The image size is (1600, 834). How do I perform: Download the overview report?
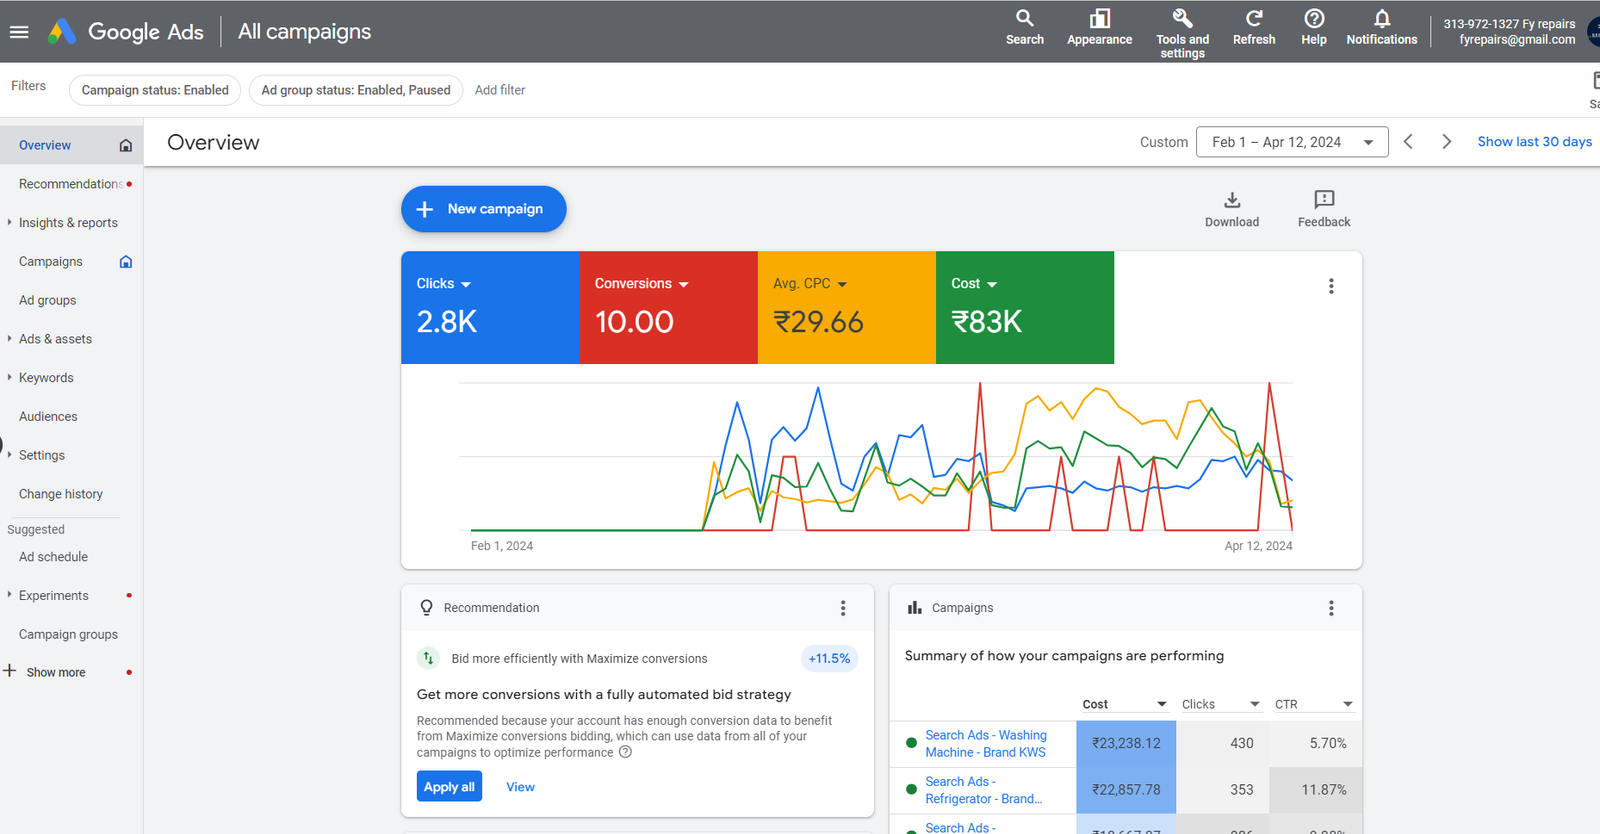coord(1232,200)
